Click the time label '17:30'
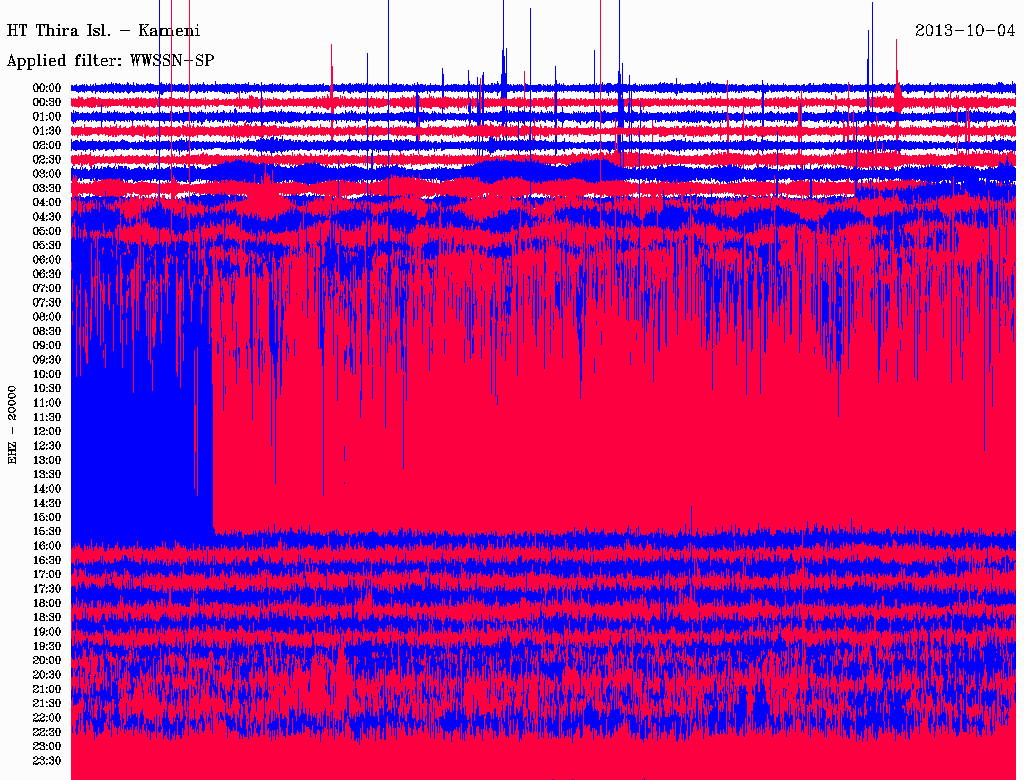 [x=47, y=589]
